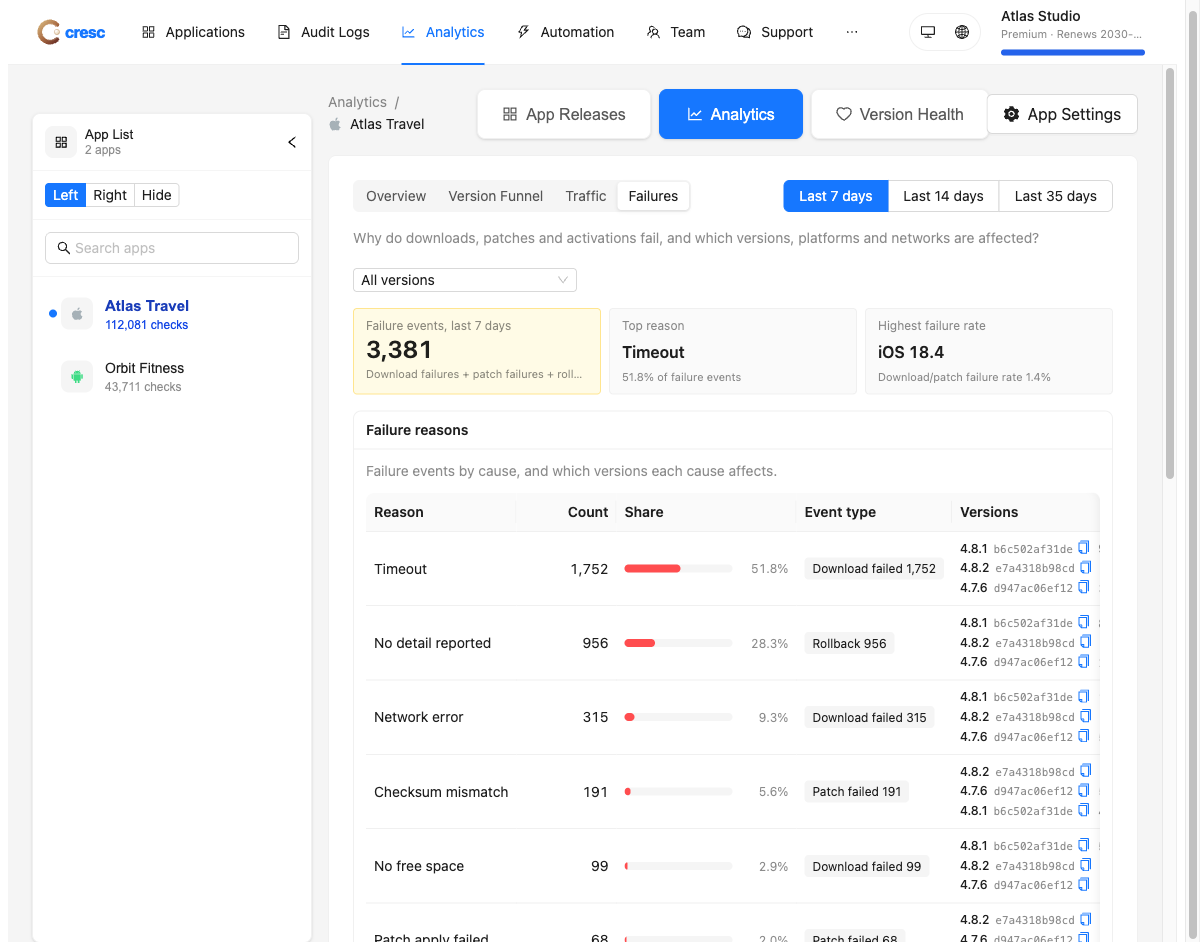Open the Atlas Studio account menu

(x=1073, y=32)
